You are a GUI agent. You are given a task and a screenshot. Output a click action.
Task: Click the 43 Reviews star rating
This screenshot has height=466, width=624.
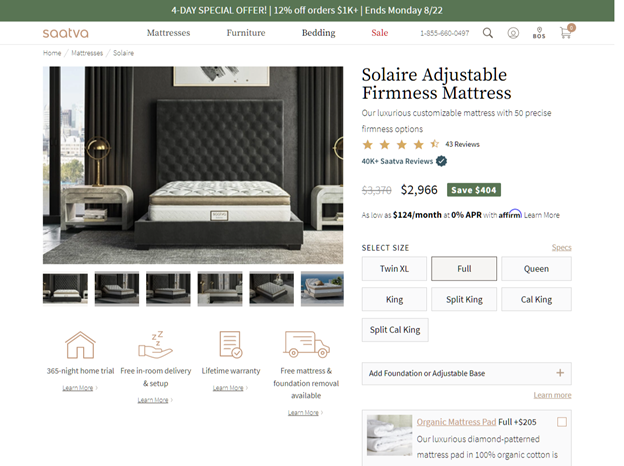pos(421,144)
